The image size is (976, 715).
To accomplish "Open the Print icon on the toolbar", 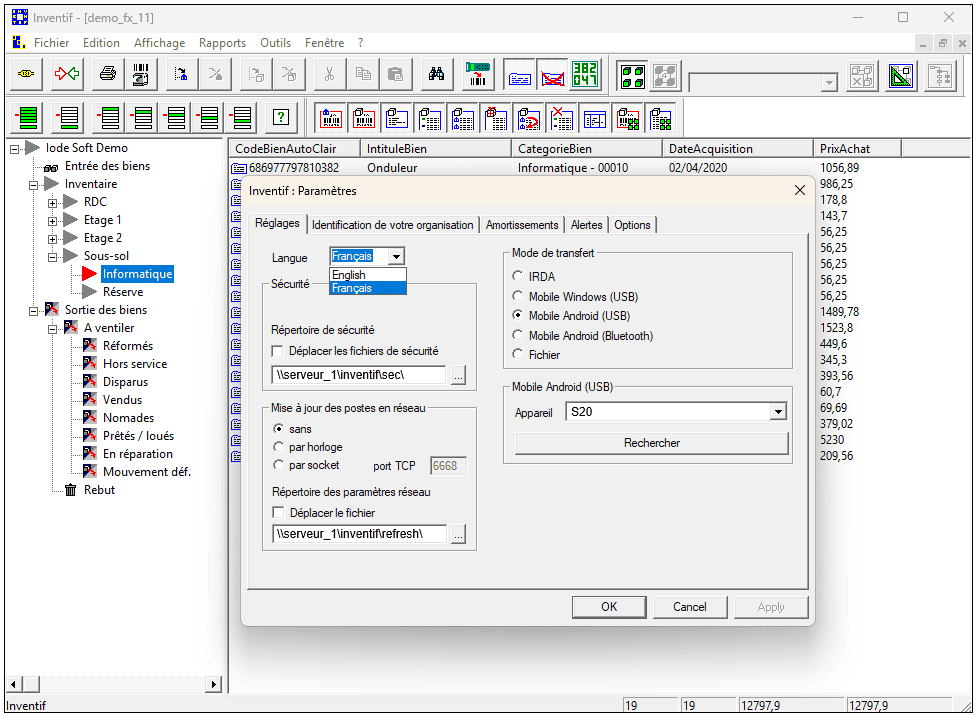I will pyautogui.click(x=108, y=74).
